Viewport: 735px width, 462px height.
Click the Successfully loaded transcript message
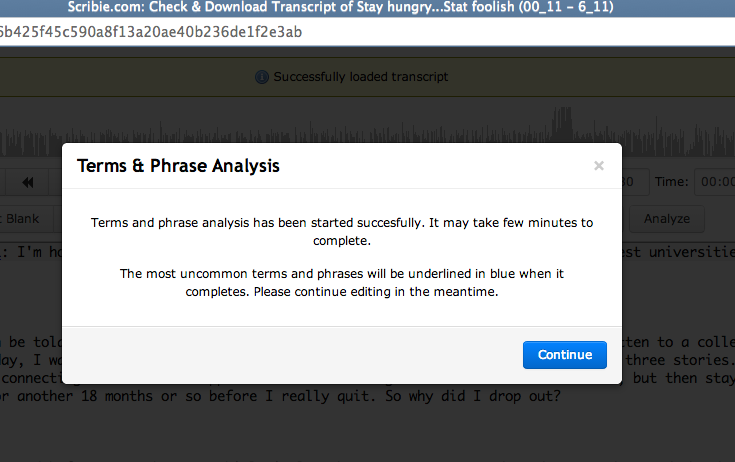[x=361, y=77]
